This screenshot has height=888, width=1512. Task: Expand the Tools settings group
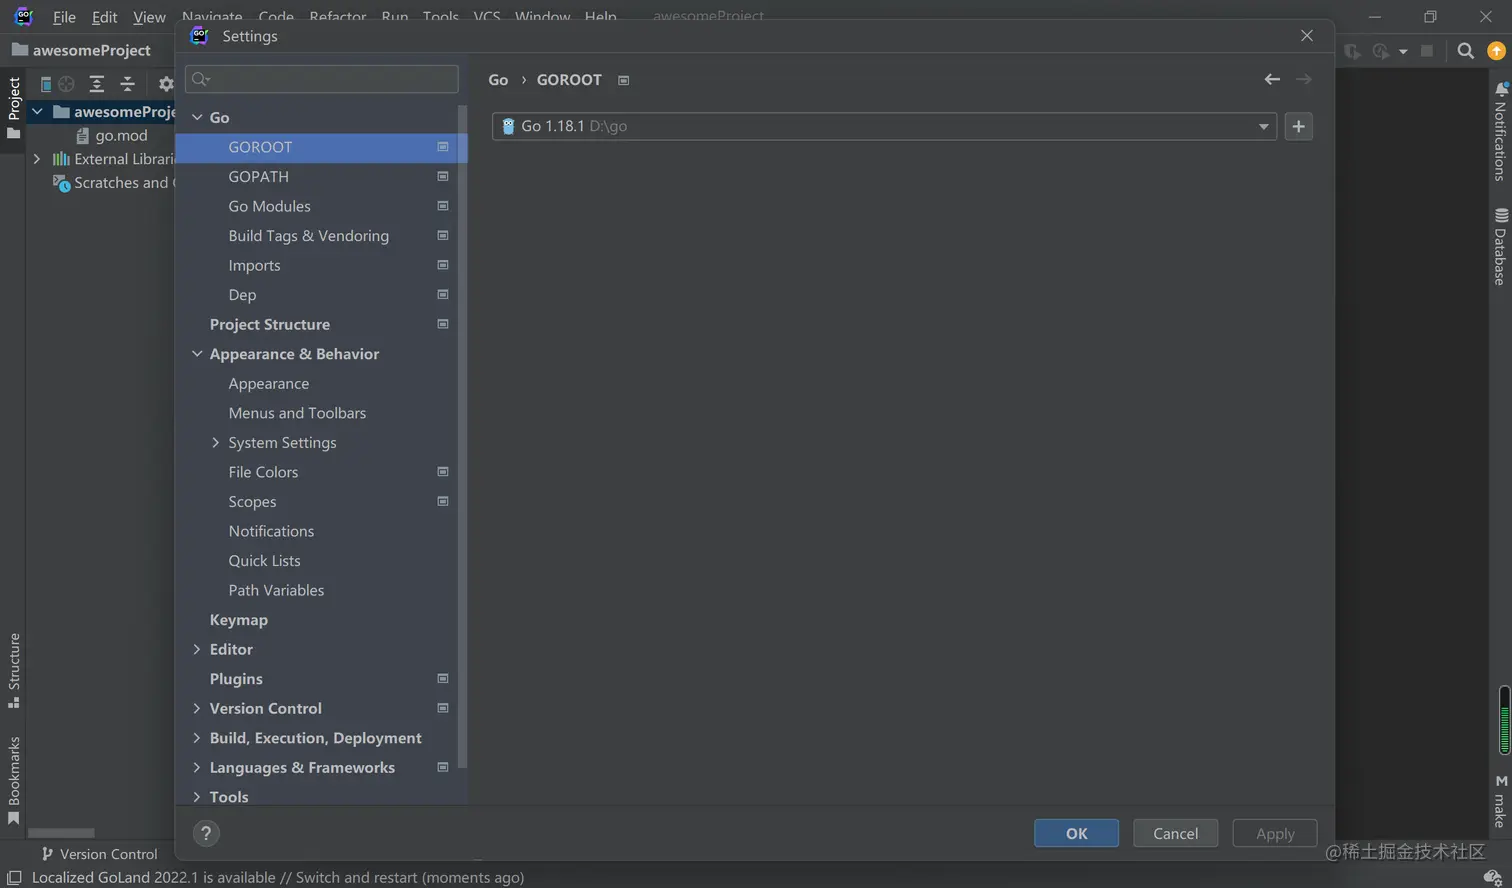(x=197, y=797)
